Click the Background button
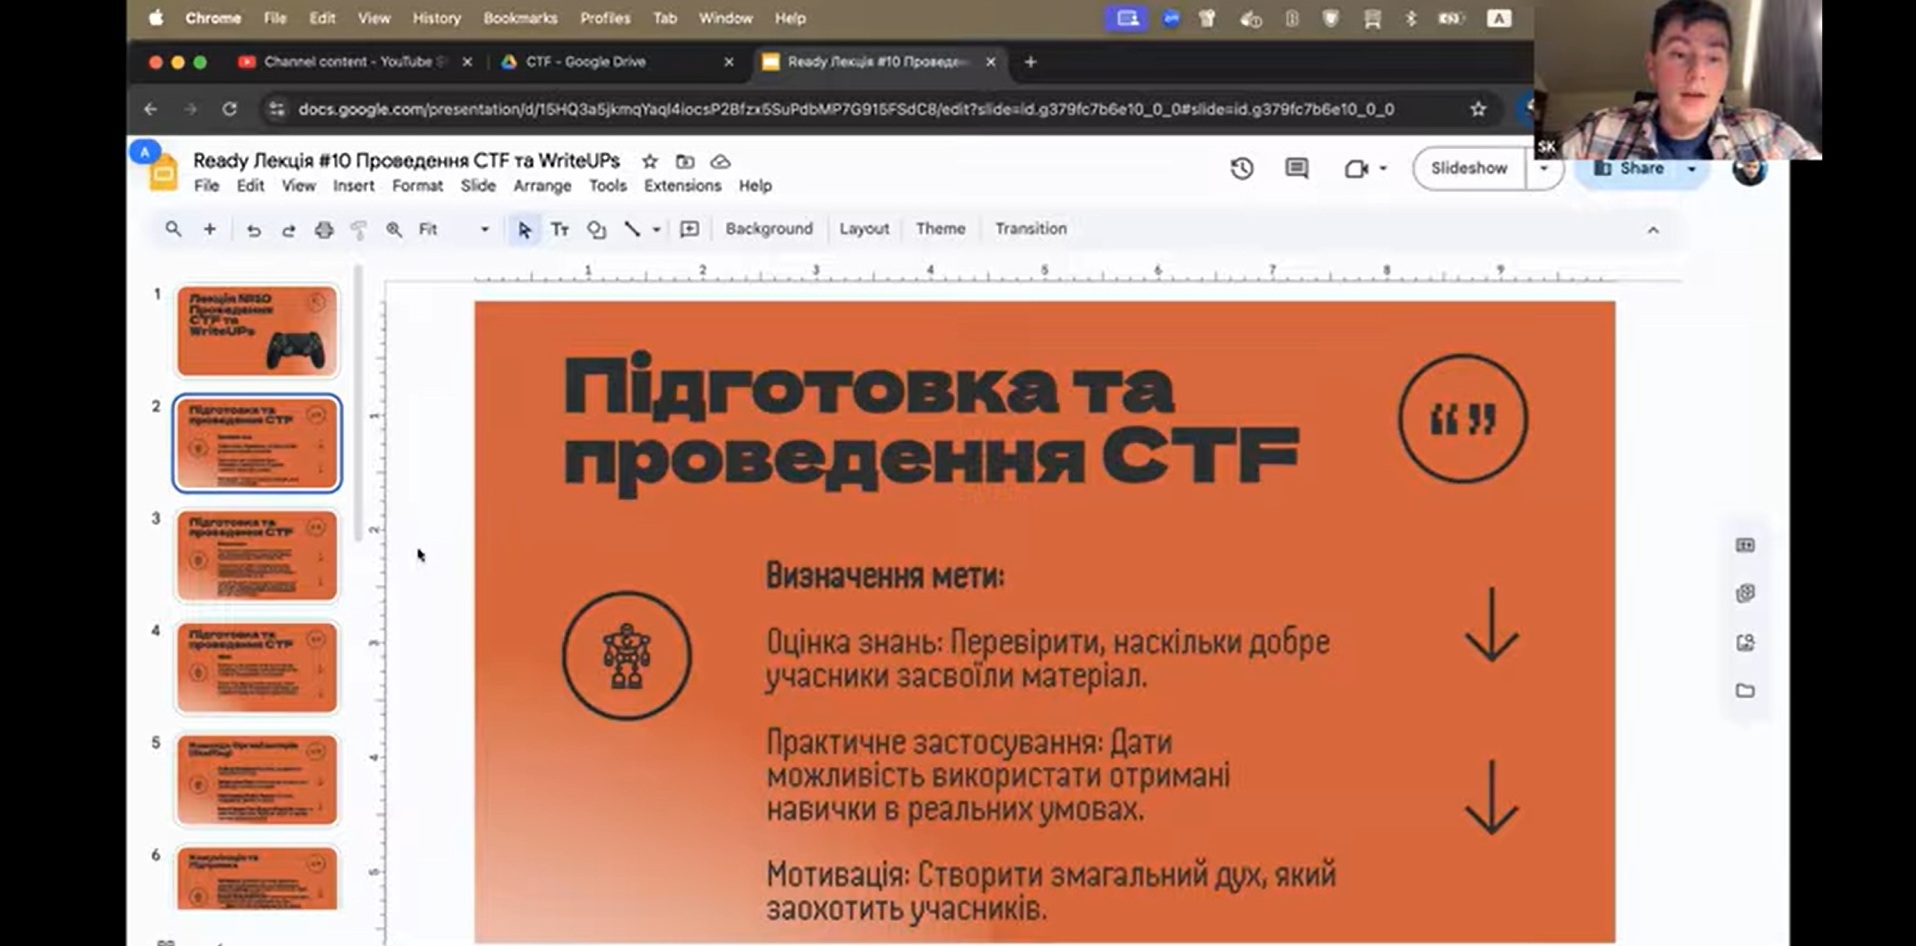 (768, 229)
